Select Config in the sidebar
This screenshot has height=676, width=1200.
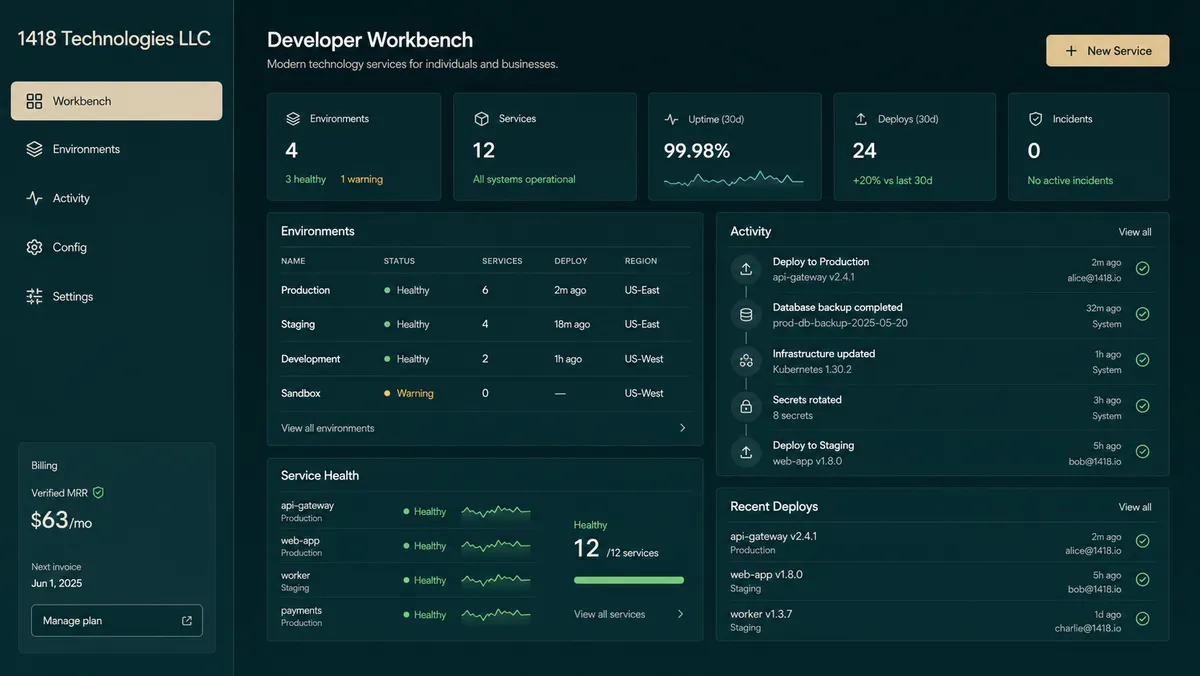pyautogui.click(x=116, y=247)
